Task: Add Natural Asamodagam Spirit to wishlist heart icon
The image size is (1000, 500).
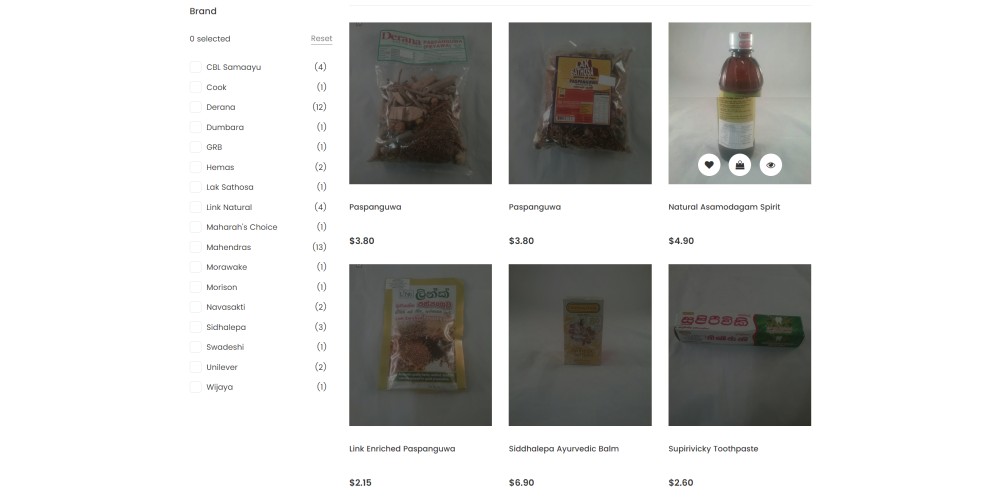Action: 709,165
